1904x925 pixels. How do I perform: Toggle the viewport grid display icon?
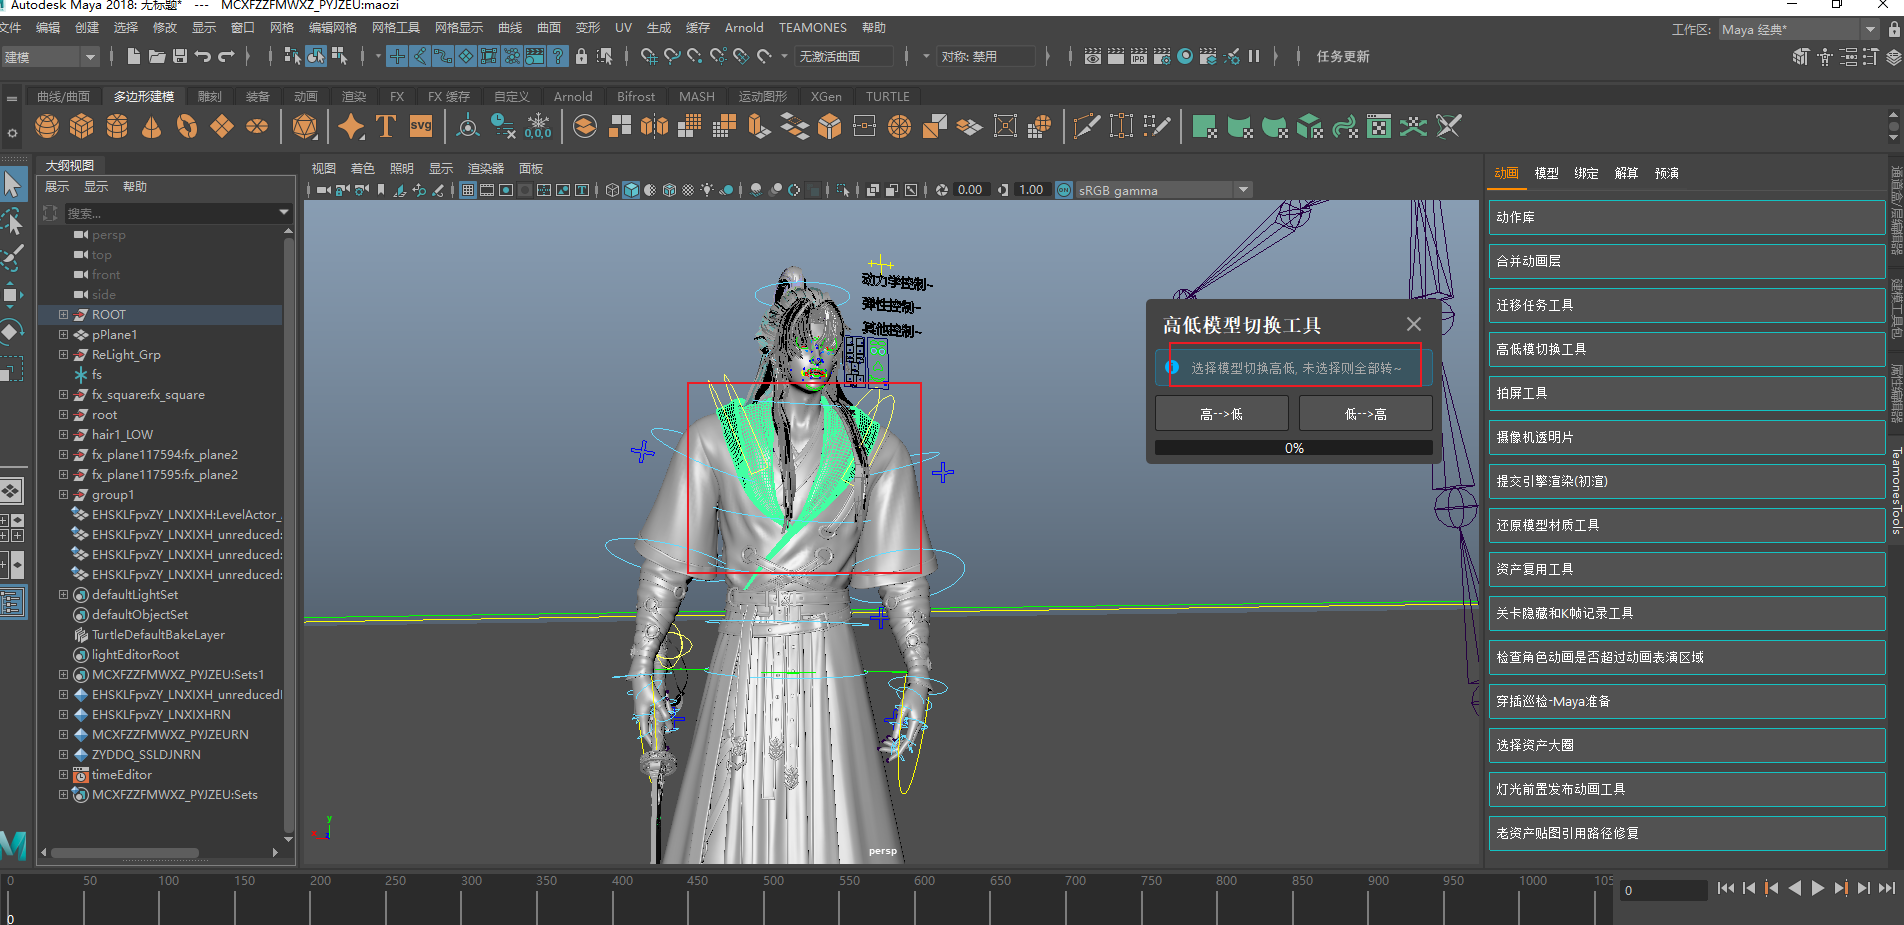pos(467,190)
